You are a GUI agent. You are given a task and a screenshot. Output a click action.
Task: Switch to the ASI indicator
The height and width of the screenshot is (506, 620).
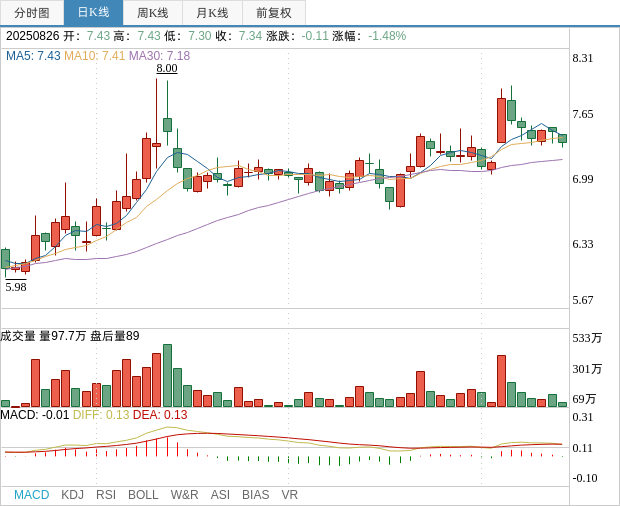coord(220,495)
